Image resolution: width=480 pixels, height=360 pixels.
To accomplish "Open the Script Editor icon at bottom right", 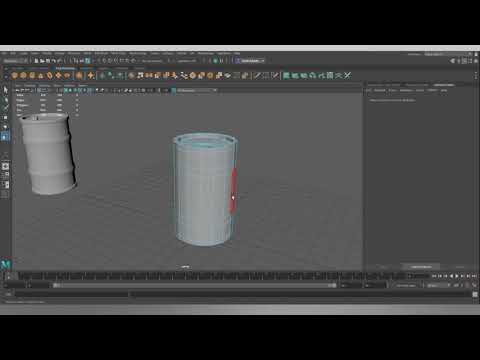I will [x=475, y=294].
